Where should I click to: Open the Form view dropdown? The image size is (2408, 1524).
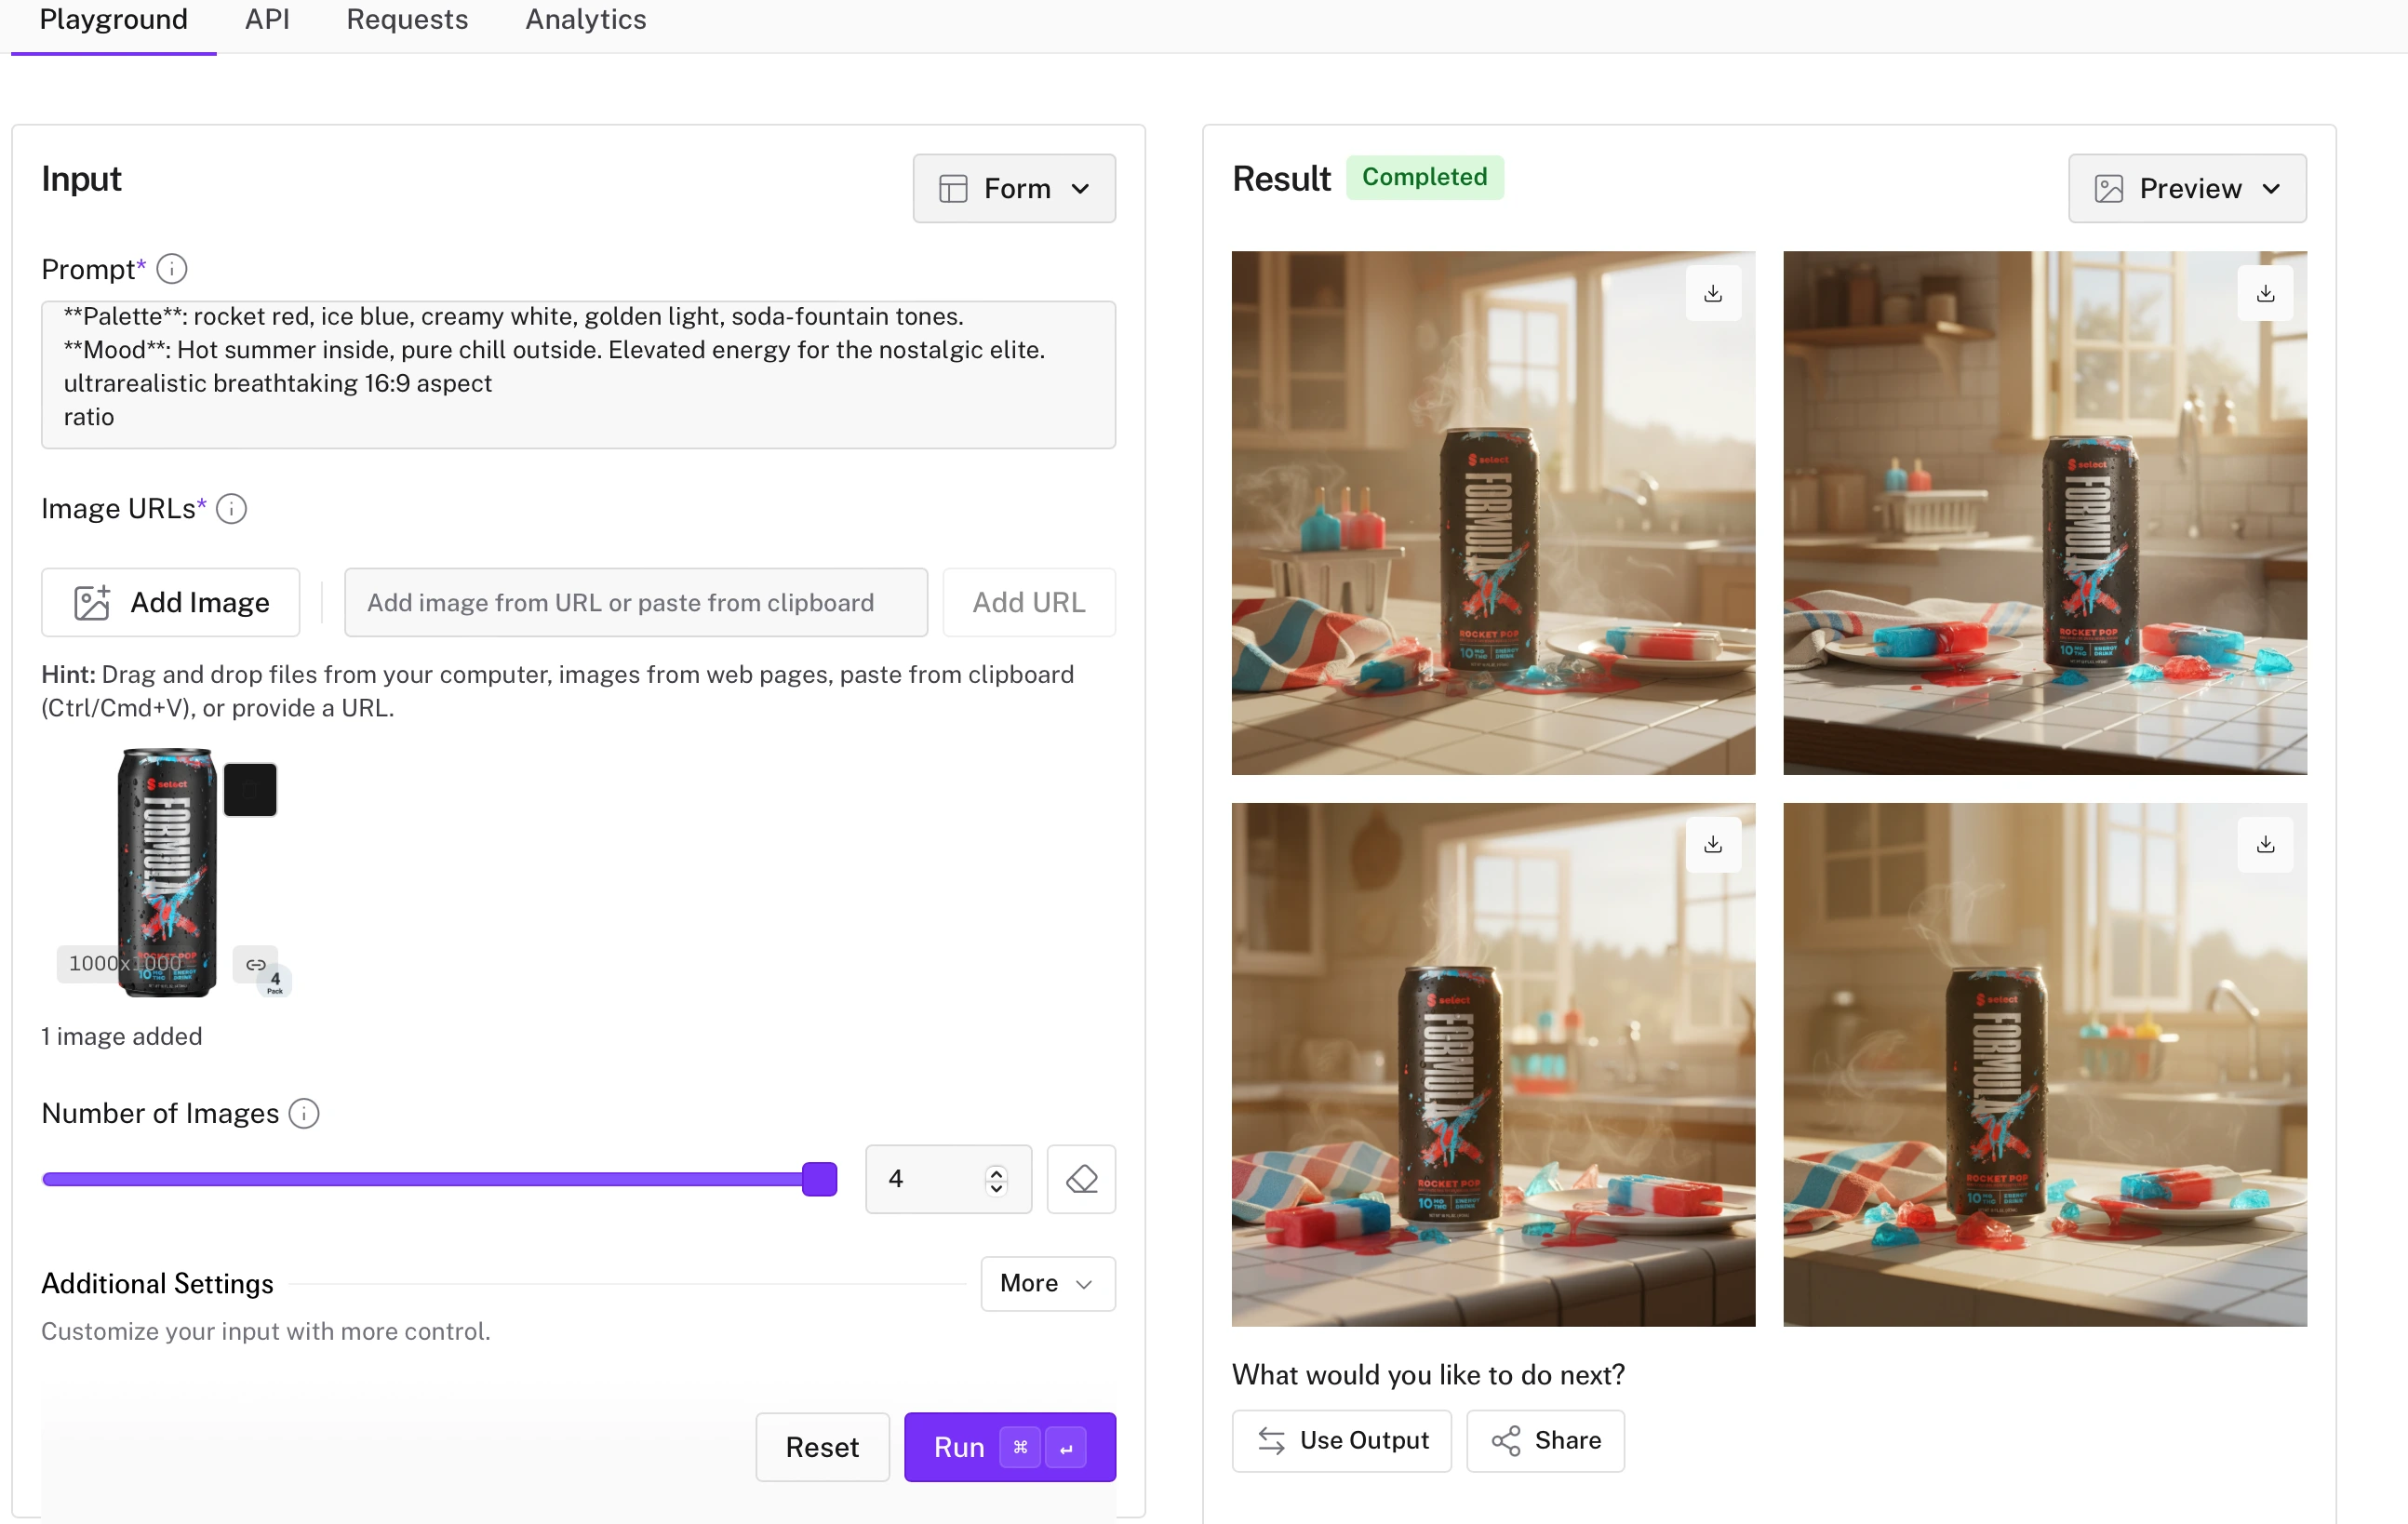[1014, 188]
